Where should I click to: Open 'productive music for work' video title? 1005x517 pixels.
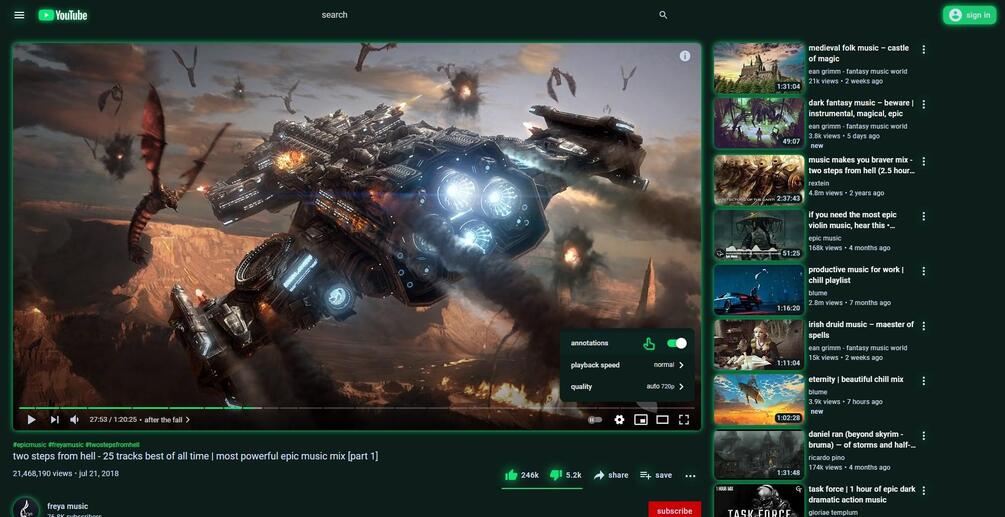point(856,275)
